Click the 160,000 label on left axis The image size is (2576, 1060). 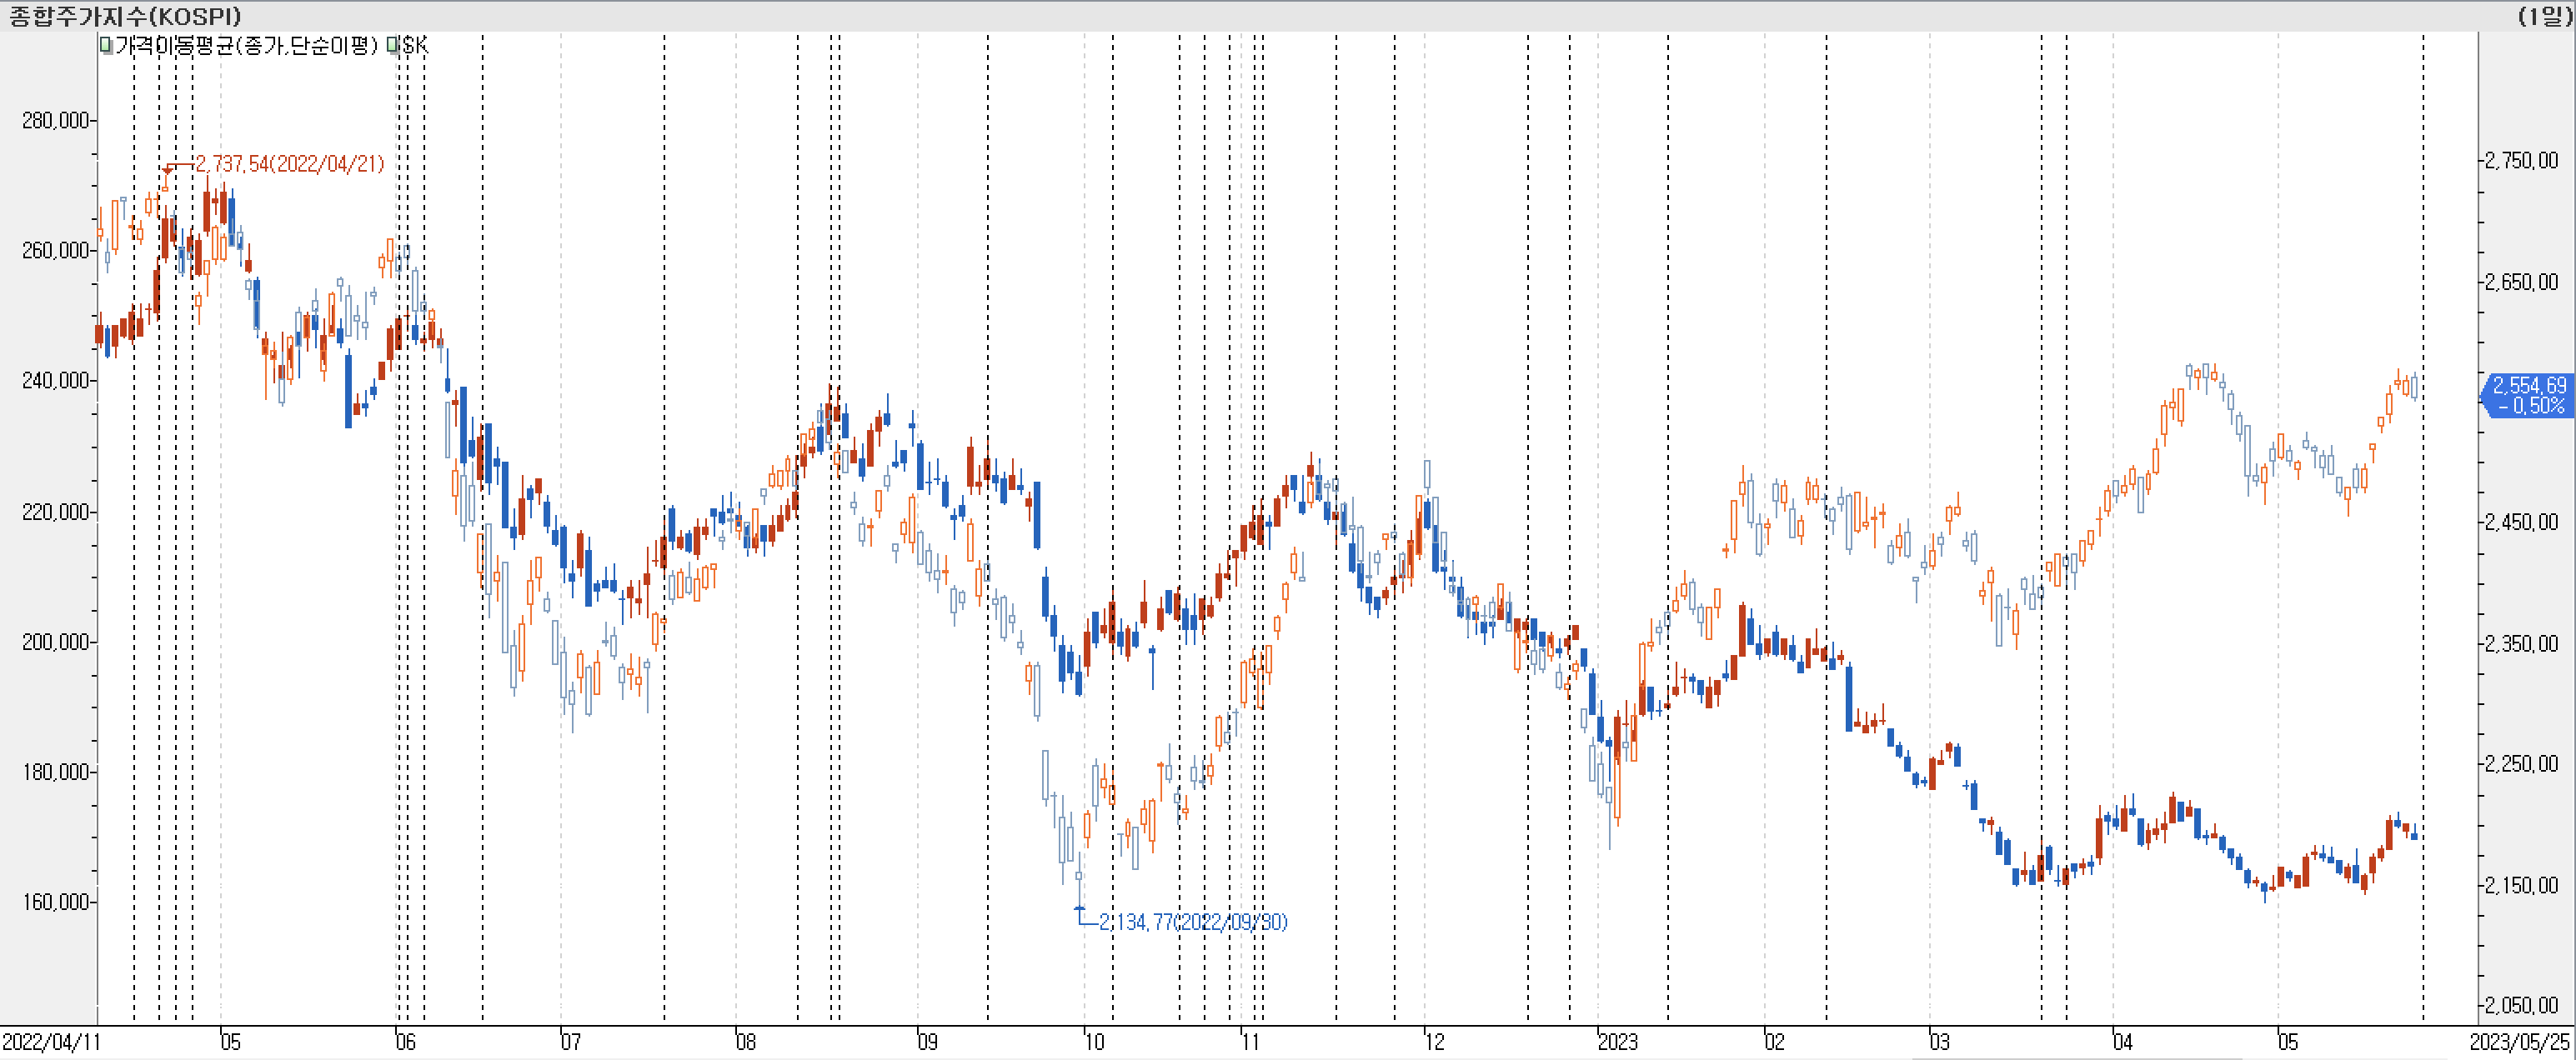pos(55,902)
